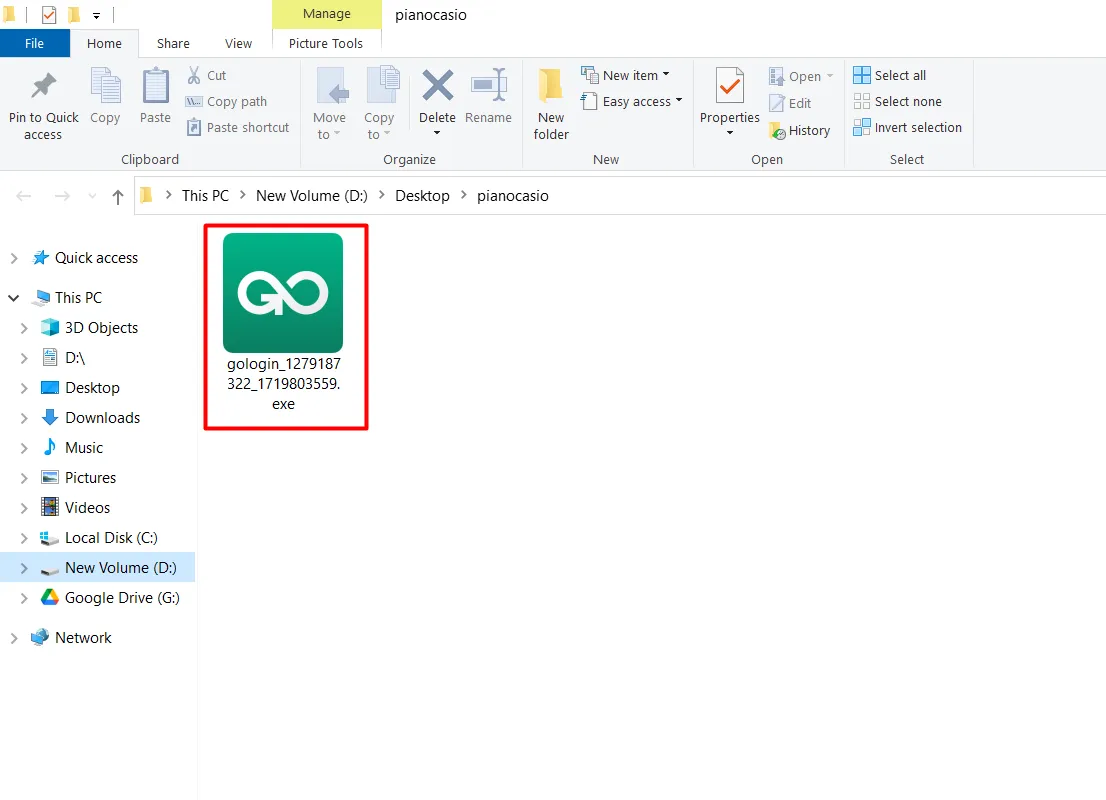Viewport: 1106px width, 800px height.
Task: Open the Properties checkmark icon
Action: pos(730,88)
